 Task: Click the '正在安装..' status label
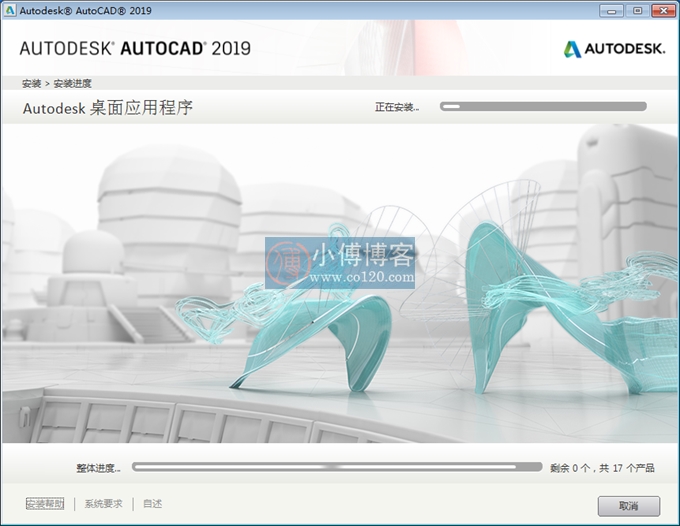coord(397,107)
